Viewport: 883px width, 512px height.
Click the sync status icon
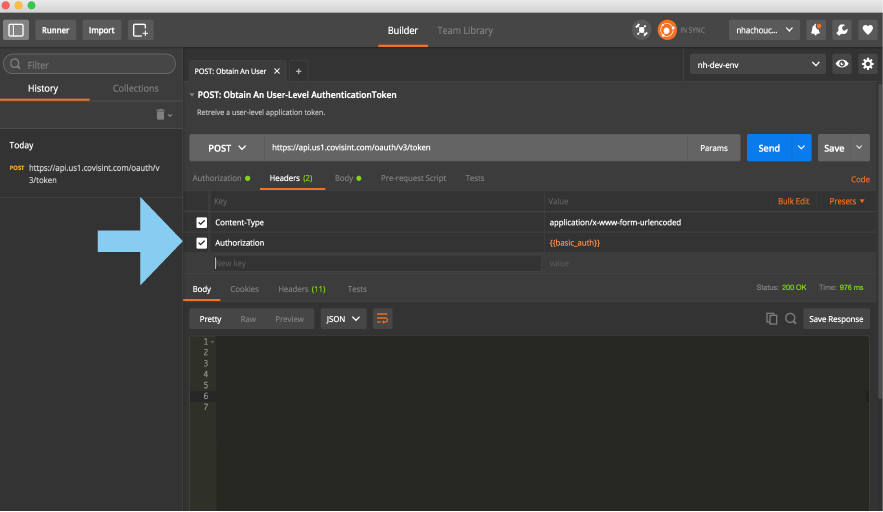click(666, 30)
